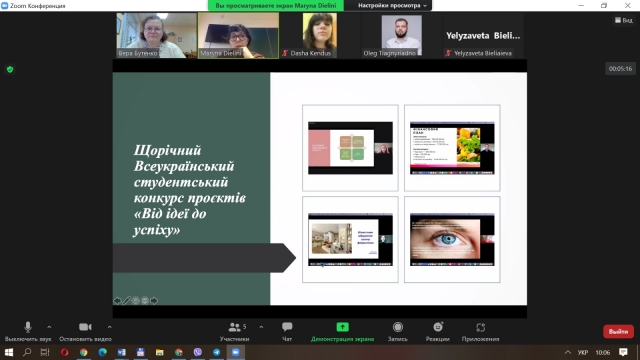The width and height of the screenshot is (640, 360).
Task: Click the financial plan screenshot with salad image
Action: pyautogui.click(x=452, y=148)
